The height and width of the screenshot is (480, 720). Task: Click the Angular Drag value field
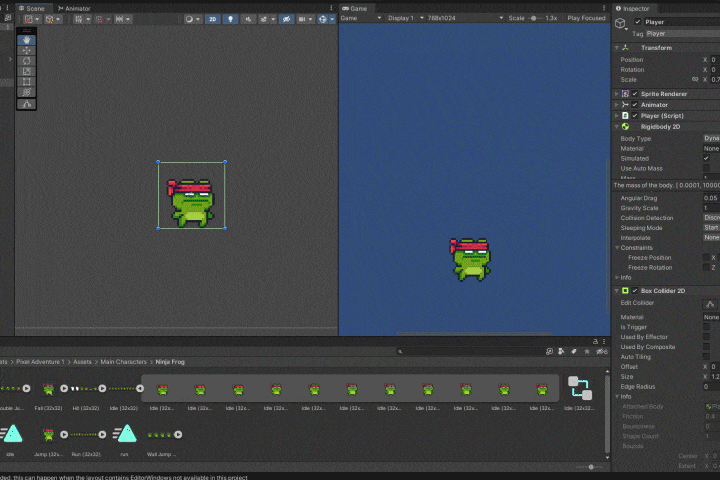click(x=711, y=198)
